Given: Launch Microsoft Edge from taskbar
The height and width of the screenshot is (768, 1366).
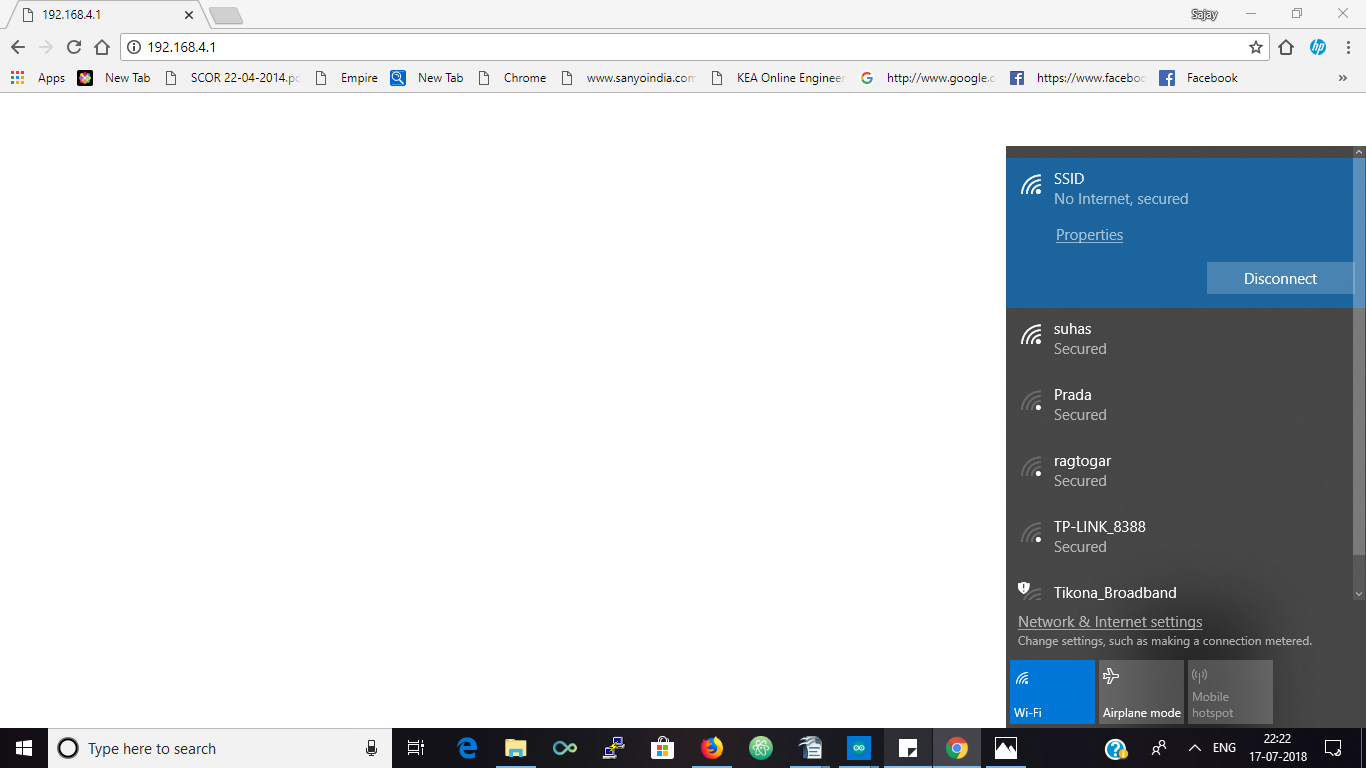Looking at the screenshot, I should click(x=467, y=748).
